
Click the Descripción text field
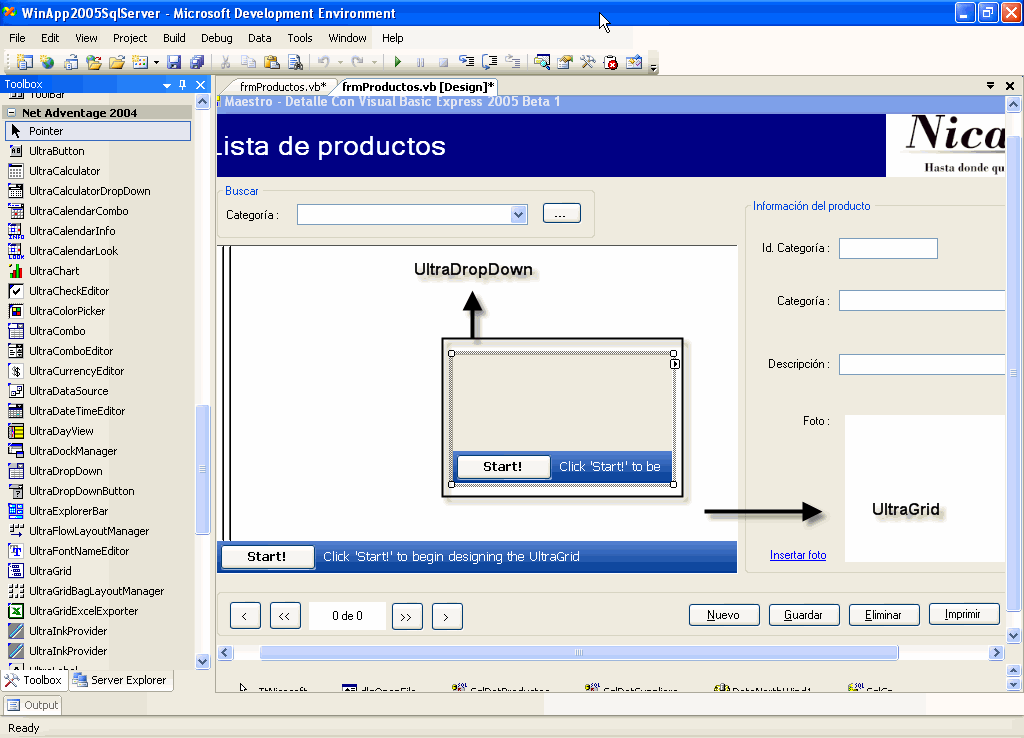click(x=921, y=364)
